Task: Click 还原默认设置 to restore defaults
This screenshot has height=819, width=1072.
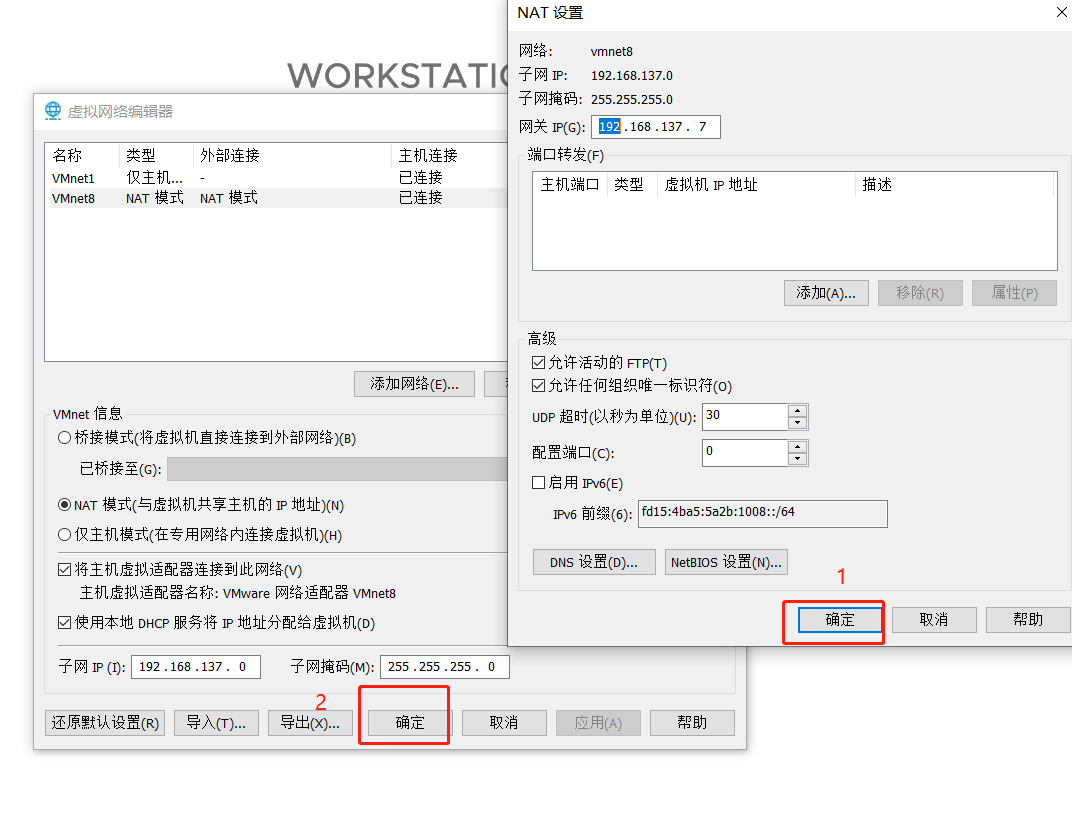Action: (x=104, y=722)
